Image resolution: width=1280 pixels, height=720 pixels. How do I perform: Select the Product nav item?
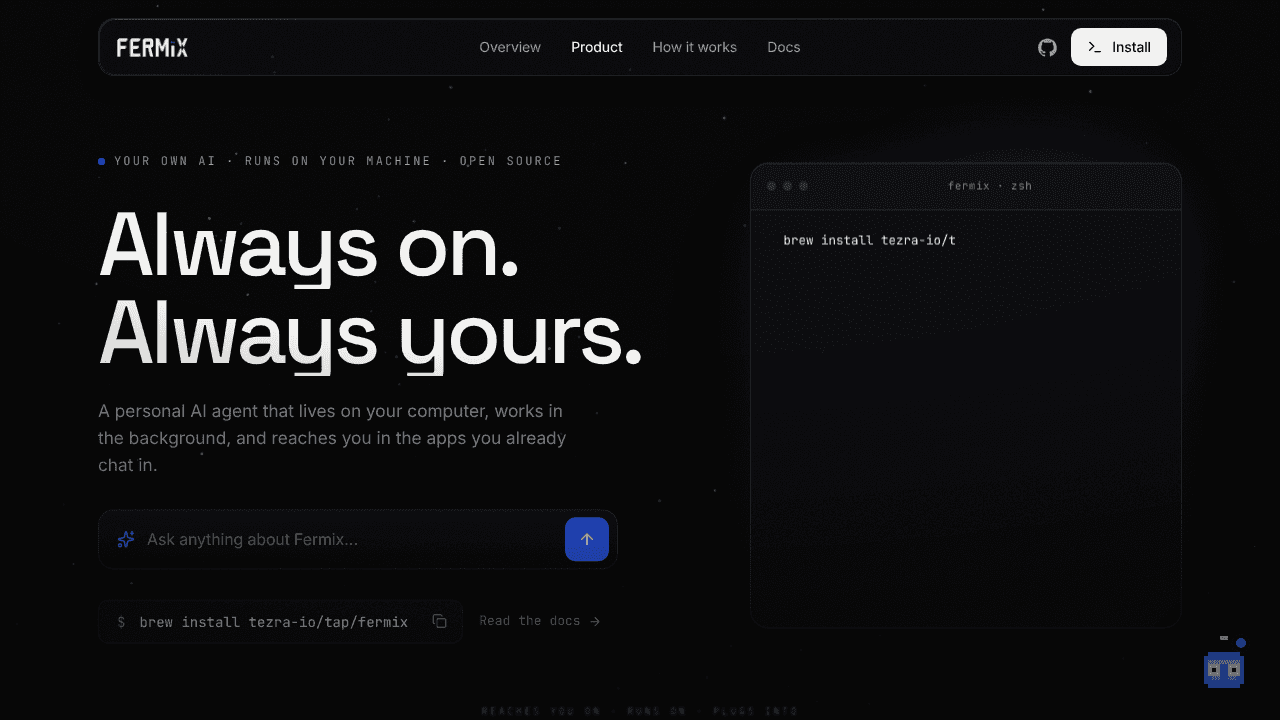pos(597,47)
